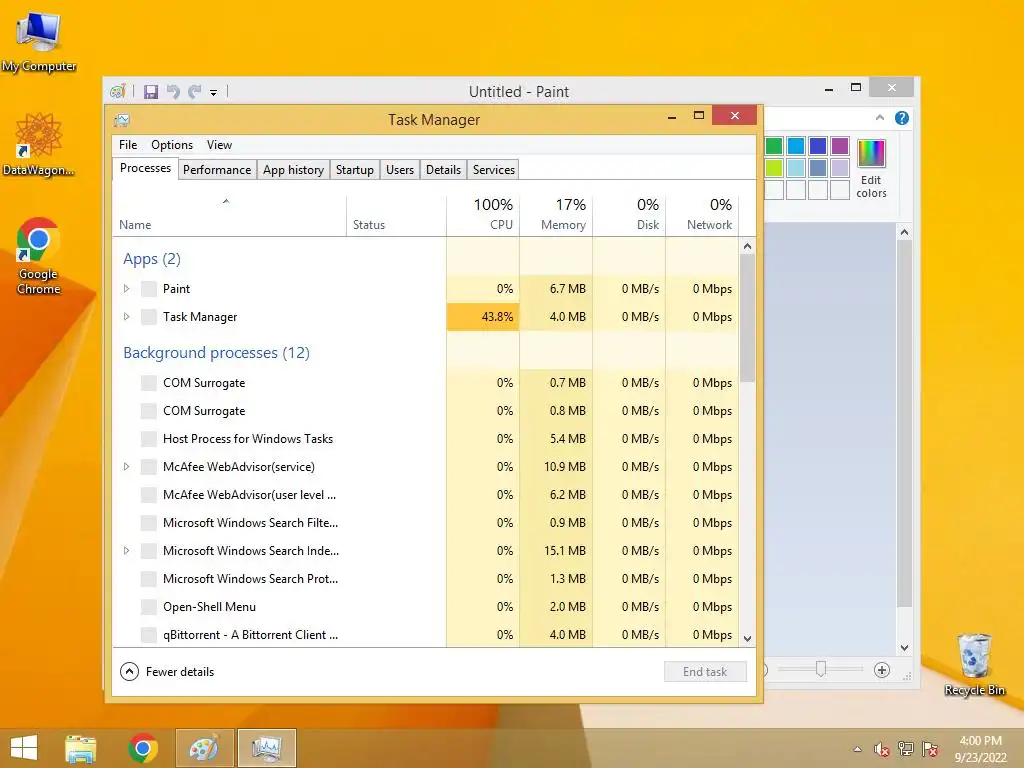
Task: Click Paint zoom in plus button
Action: coord(882,670)
